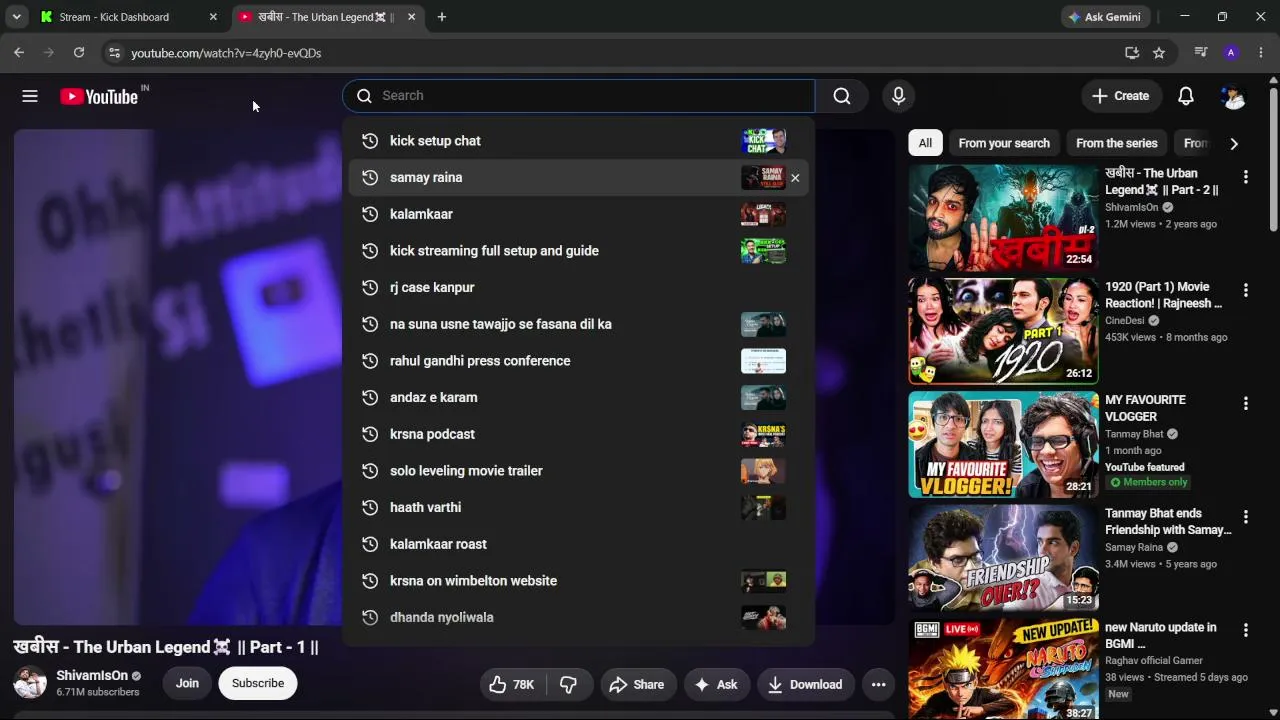Join the ShivamIsOn channel membership
Screen dimensions: 1280x720
click(187, 684)
